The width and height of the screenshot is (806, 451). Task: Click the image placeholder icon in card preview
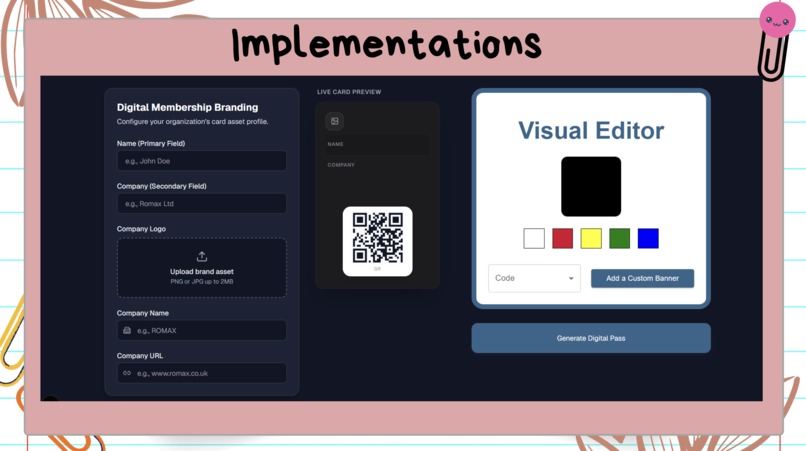335,121
